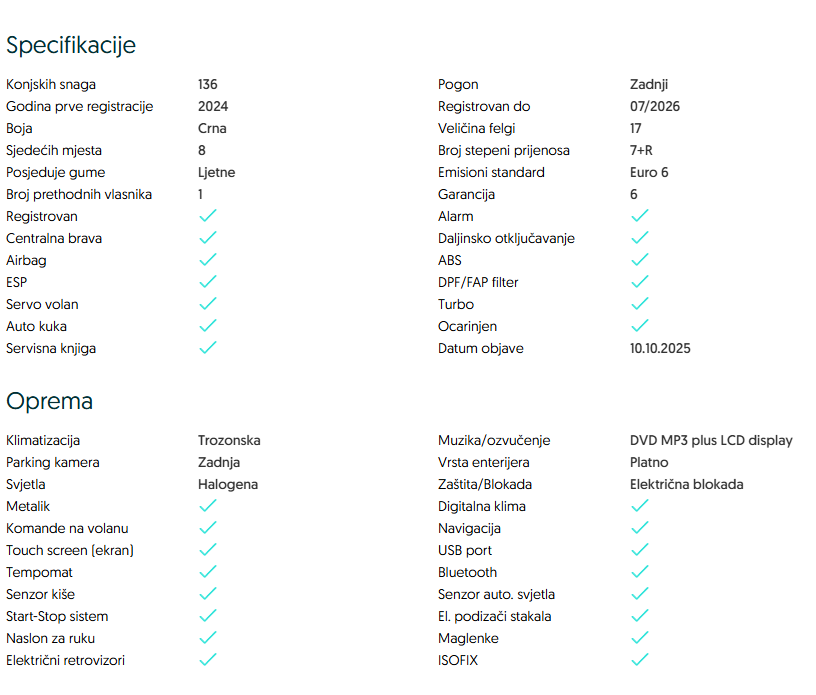Click the ISOFIX checkmark icon
This screenshot has width=816, height=695.
coord(640,660)
